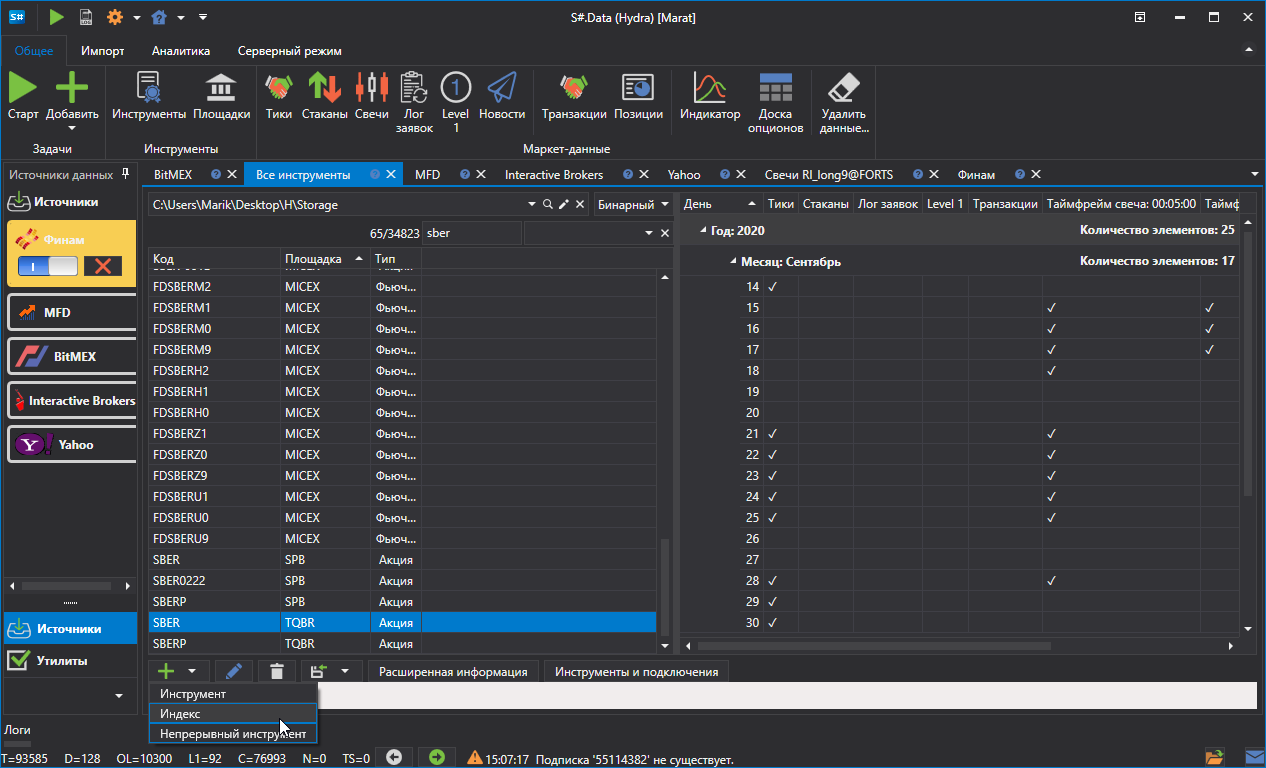Image resolution: width=1266 pixels, height=768 pixels.
Task: Open Лог заявок order log
Action: click(414, 87)
